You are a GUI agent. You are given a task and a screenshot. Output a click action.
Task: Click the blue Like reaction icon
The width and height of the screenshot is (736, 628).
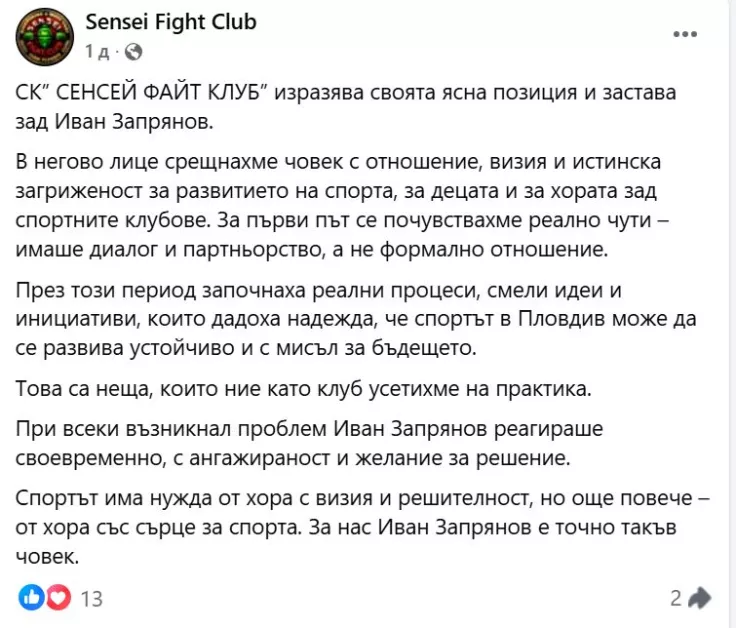click(31, 598)
